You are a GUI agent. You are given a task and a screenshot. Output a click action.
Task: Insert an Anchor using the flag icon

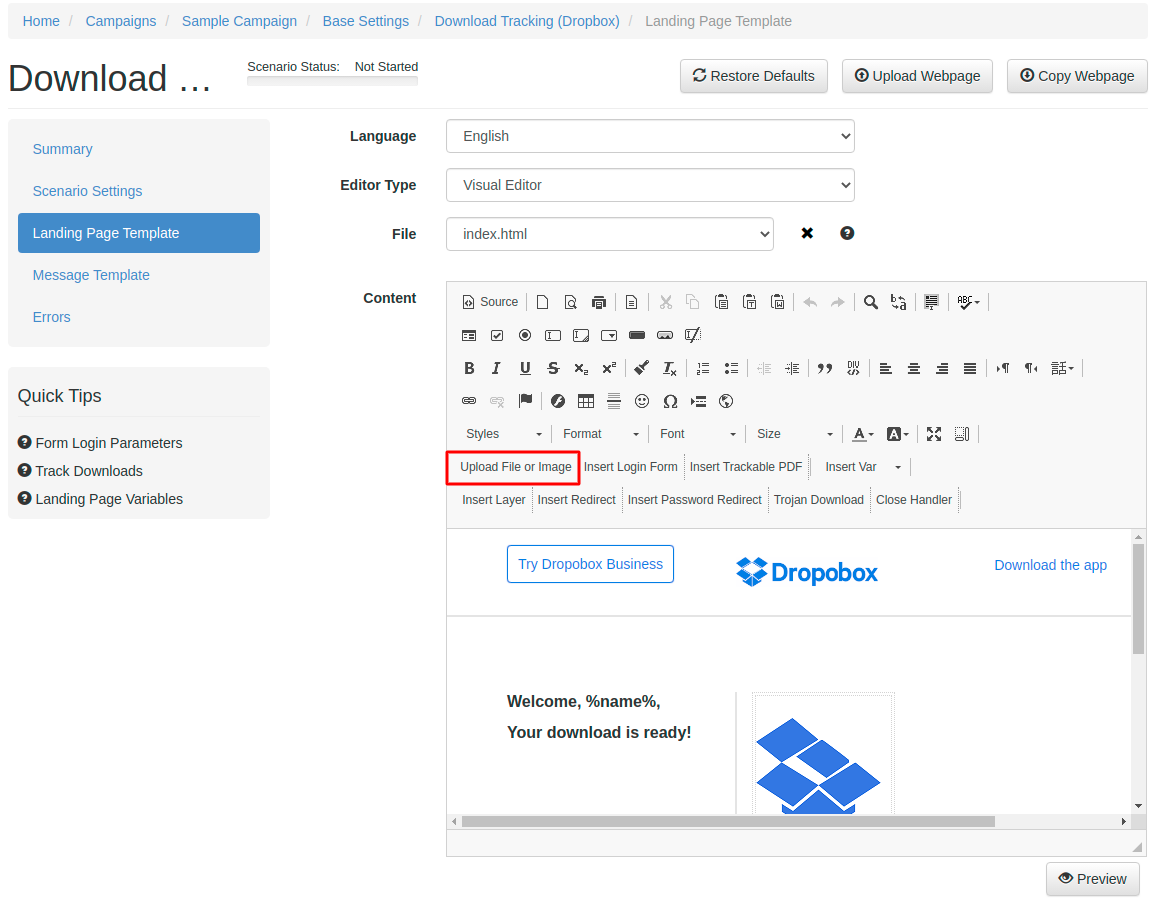526,401
